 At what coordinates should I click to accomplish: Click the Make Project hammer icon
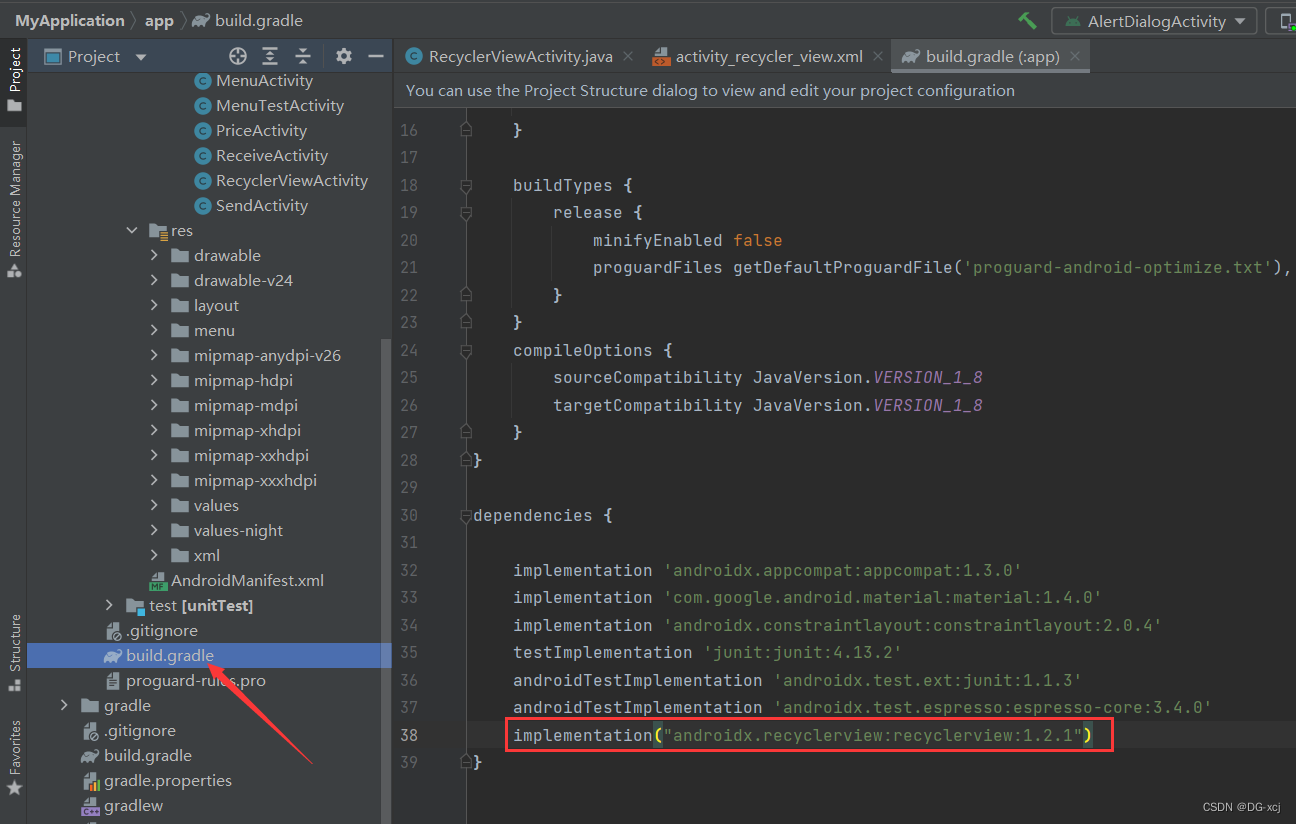click(1027, 21)
